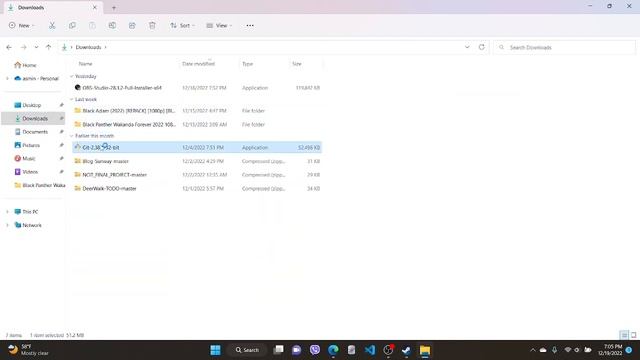Viewport: 640px width, 360px height.
Task: Select the Git 32-bit installer file
Action: click(x=197, y=147)
